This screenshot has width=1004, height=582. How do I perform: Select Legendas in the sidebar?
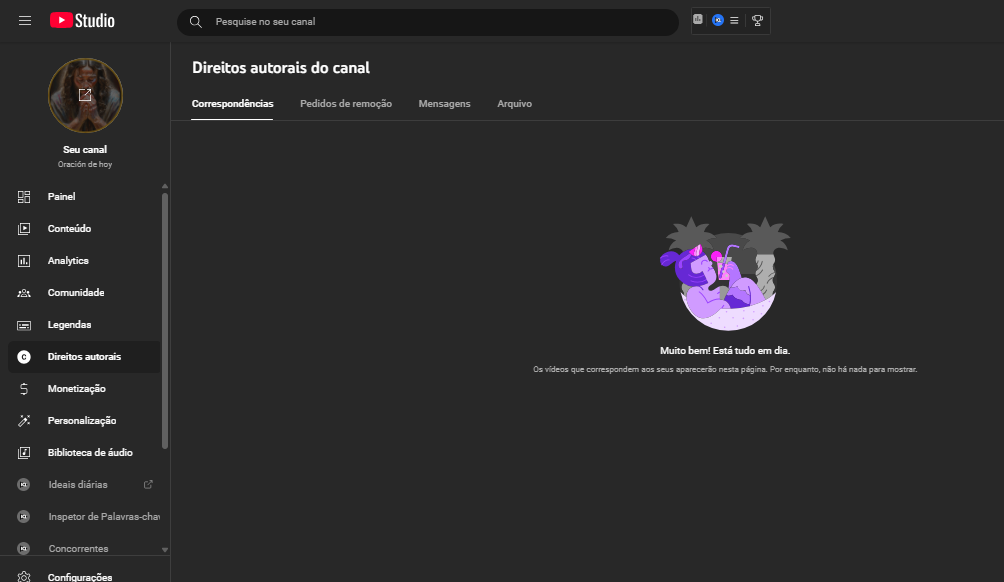point(69,325)
